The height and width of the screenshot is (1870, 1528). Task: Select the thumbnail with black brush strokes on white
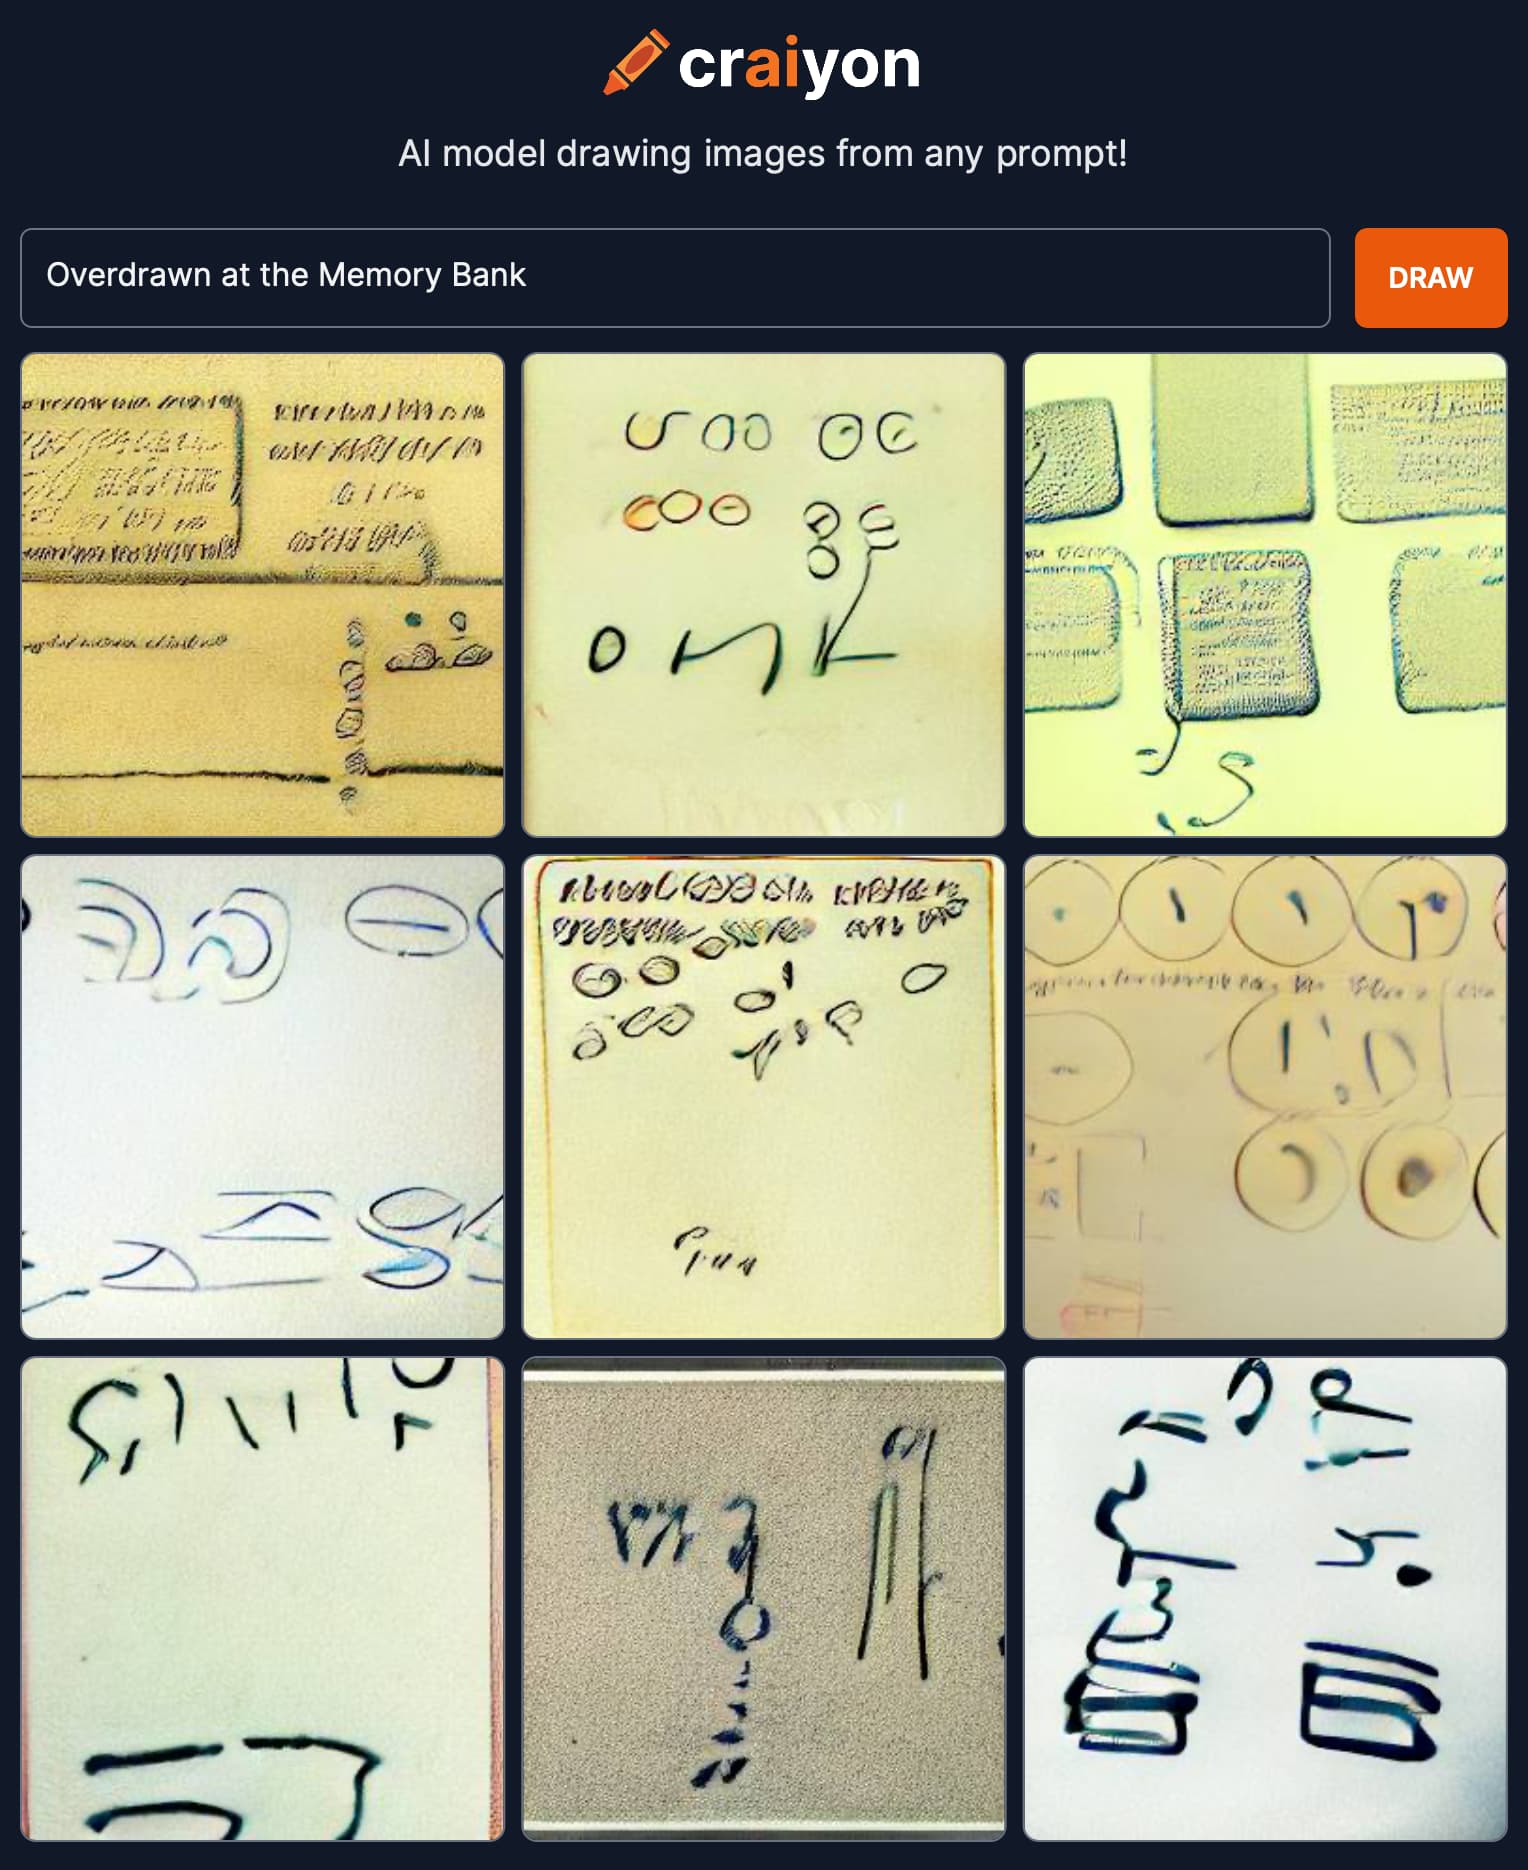click(263, 1598)
